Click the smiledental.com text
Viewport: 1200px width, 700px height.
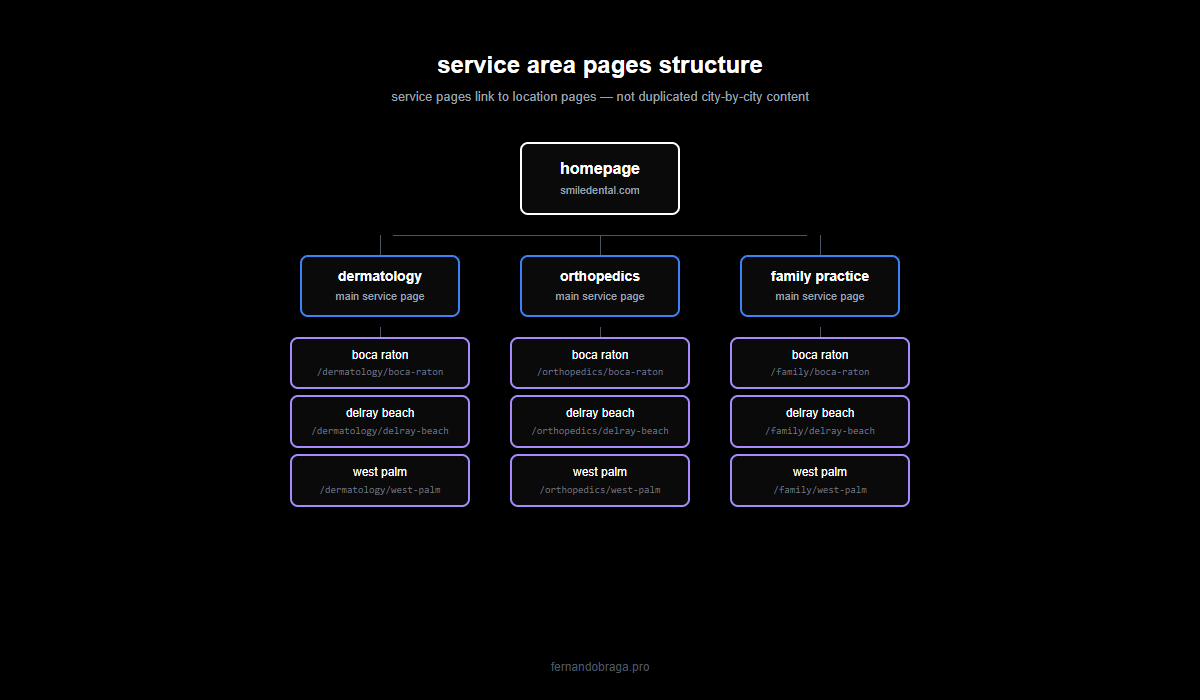(600, 190)
